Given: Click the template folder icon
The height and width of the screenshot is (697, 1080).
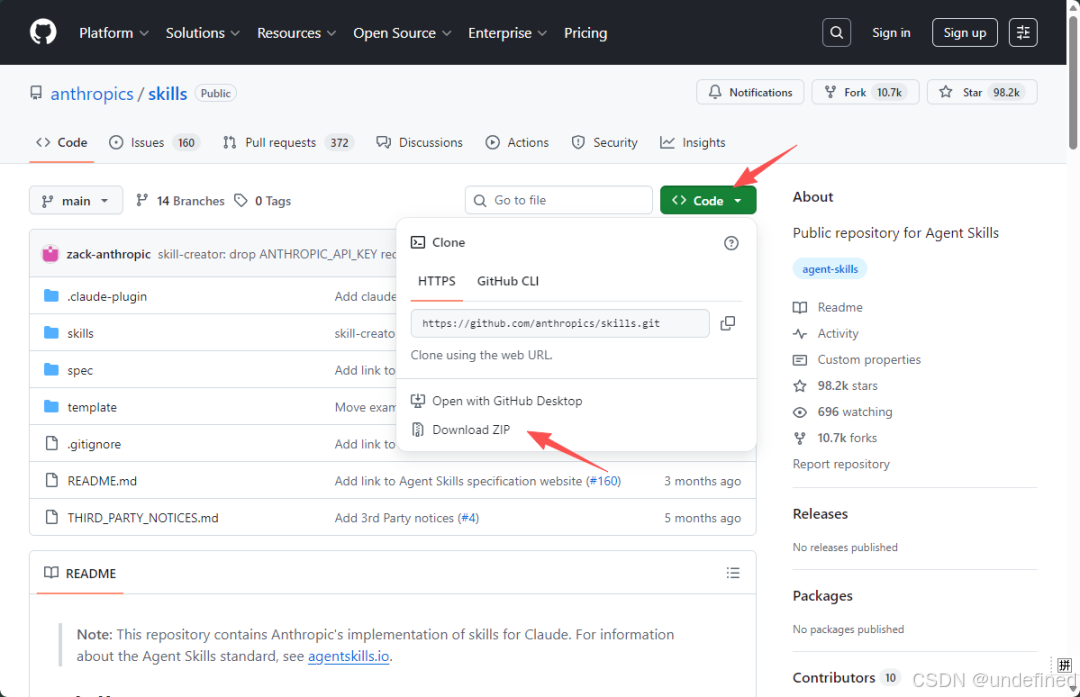Looking at the screenshot, I should pos(51,407).
